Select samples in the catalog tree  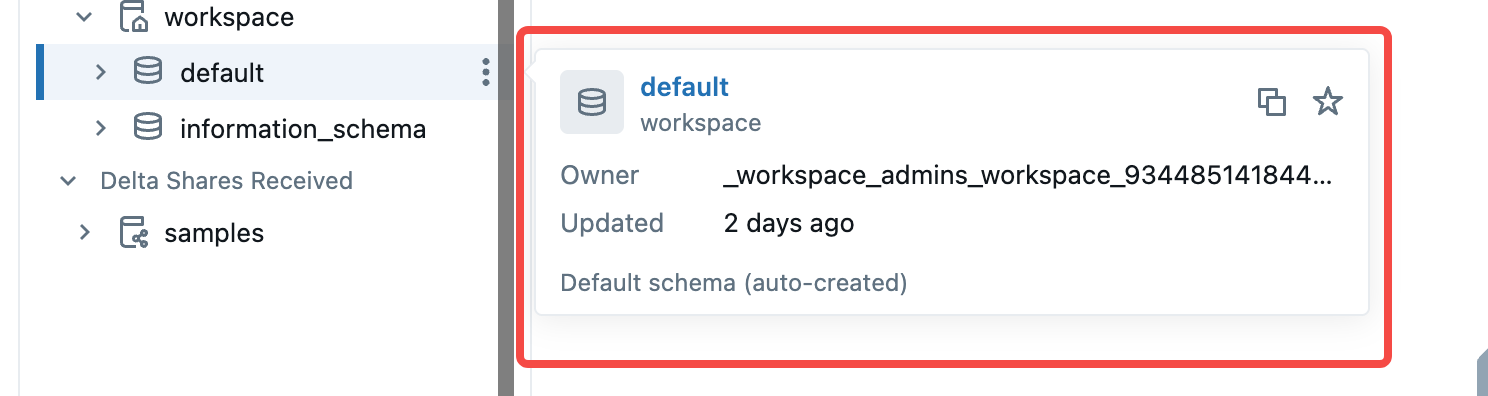(x=214, y=234)
